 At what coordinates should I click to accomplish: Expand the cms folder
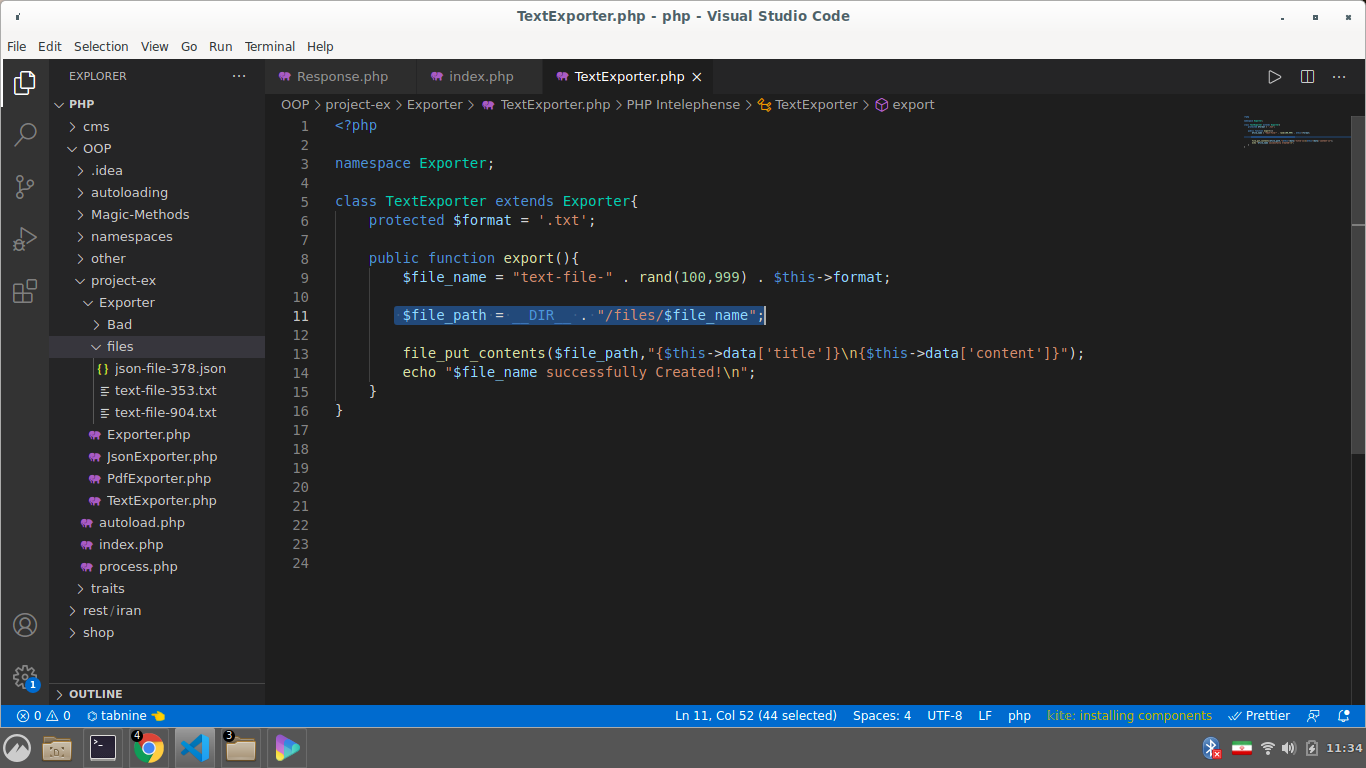[157, 126]
